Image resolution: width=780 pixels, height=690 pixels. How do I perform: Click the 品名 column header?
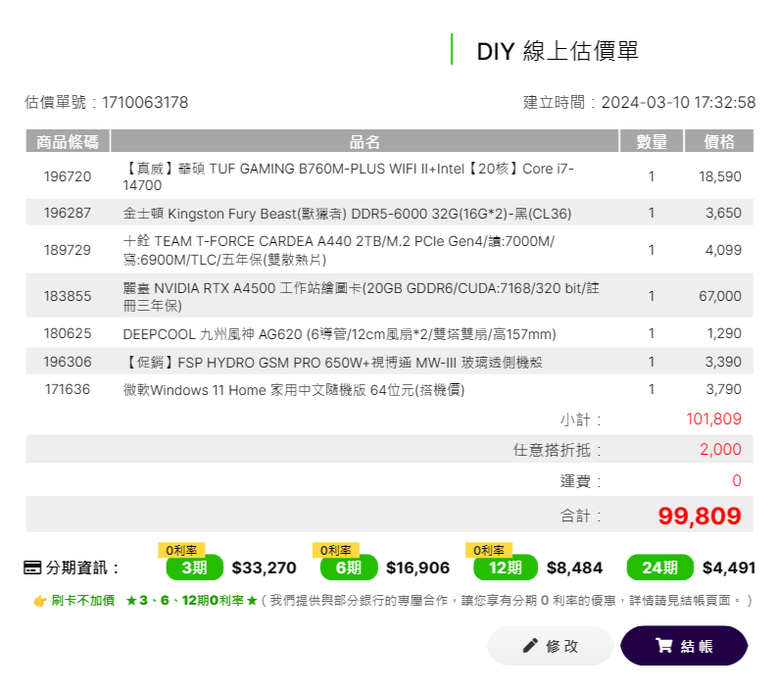364,141
